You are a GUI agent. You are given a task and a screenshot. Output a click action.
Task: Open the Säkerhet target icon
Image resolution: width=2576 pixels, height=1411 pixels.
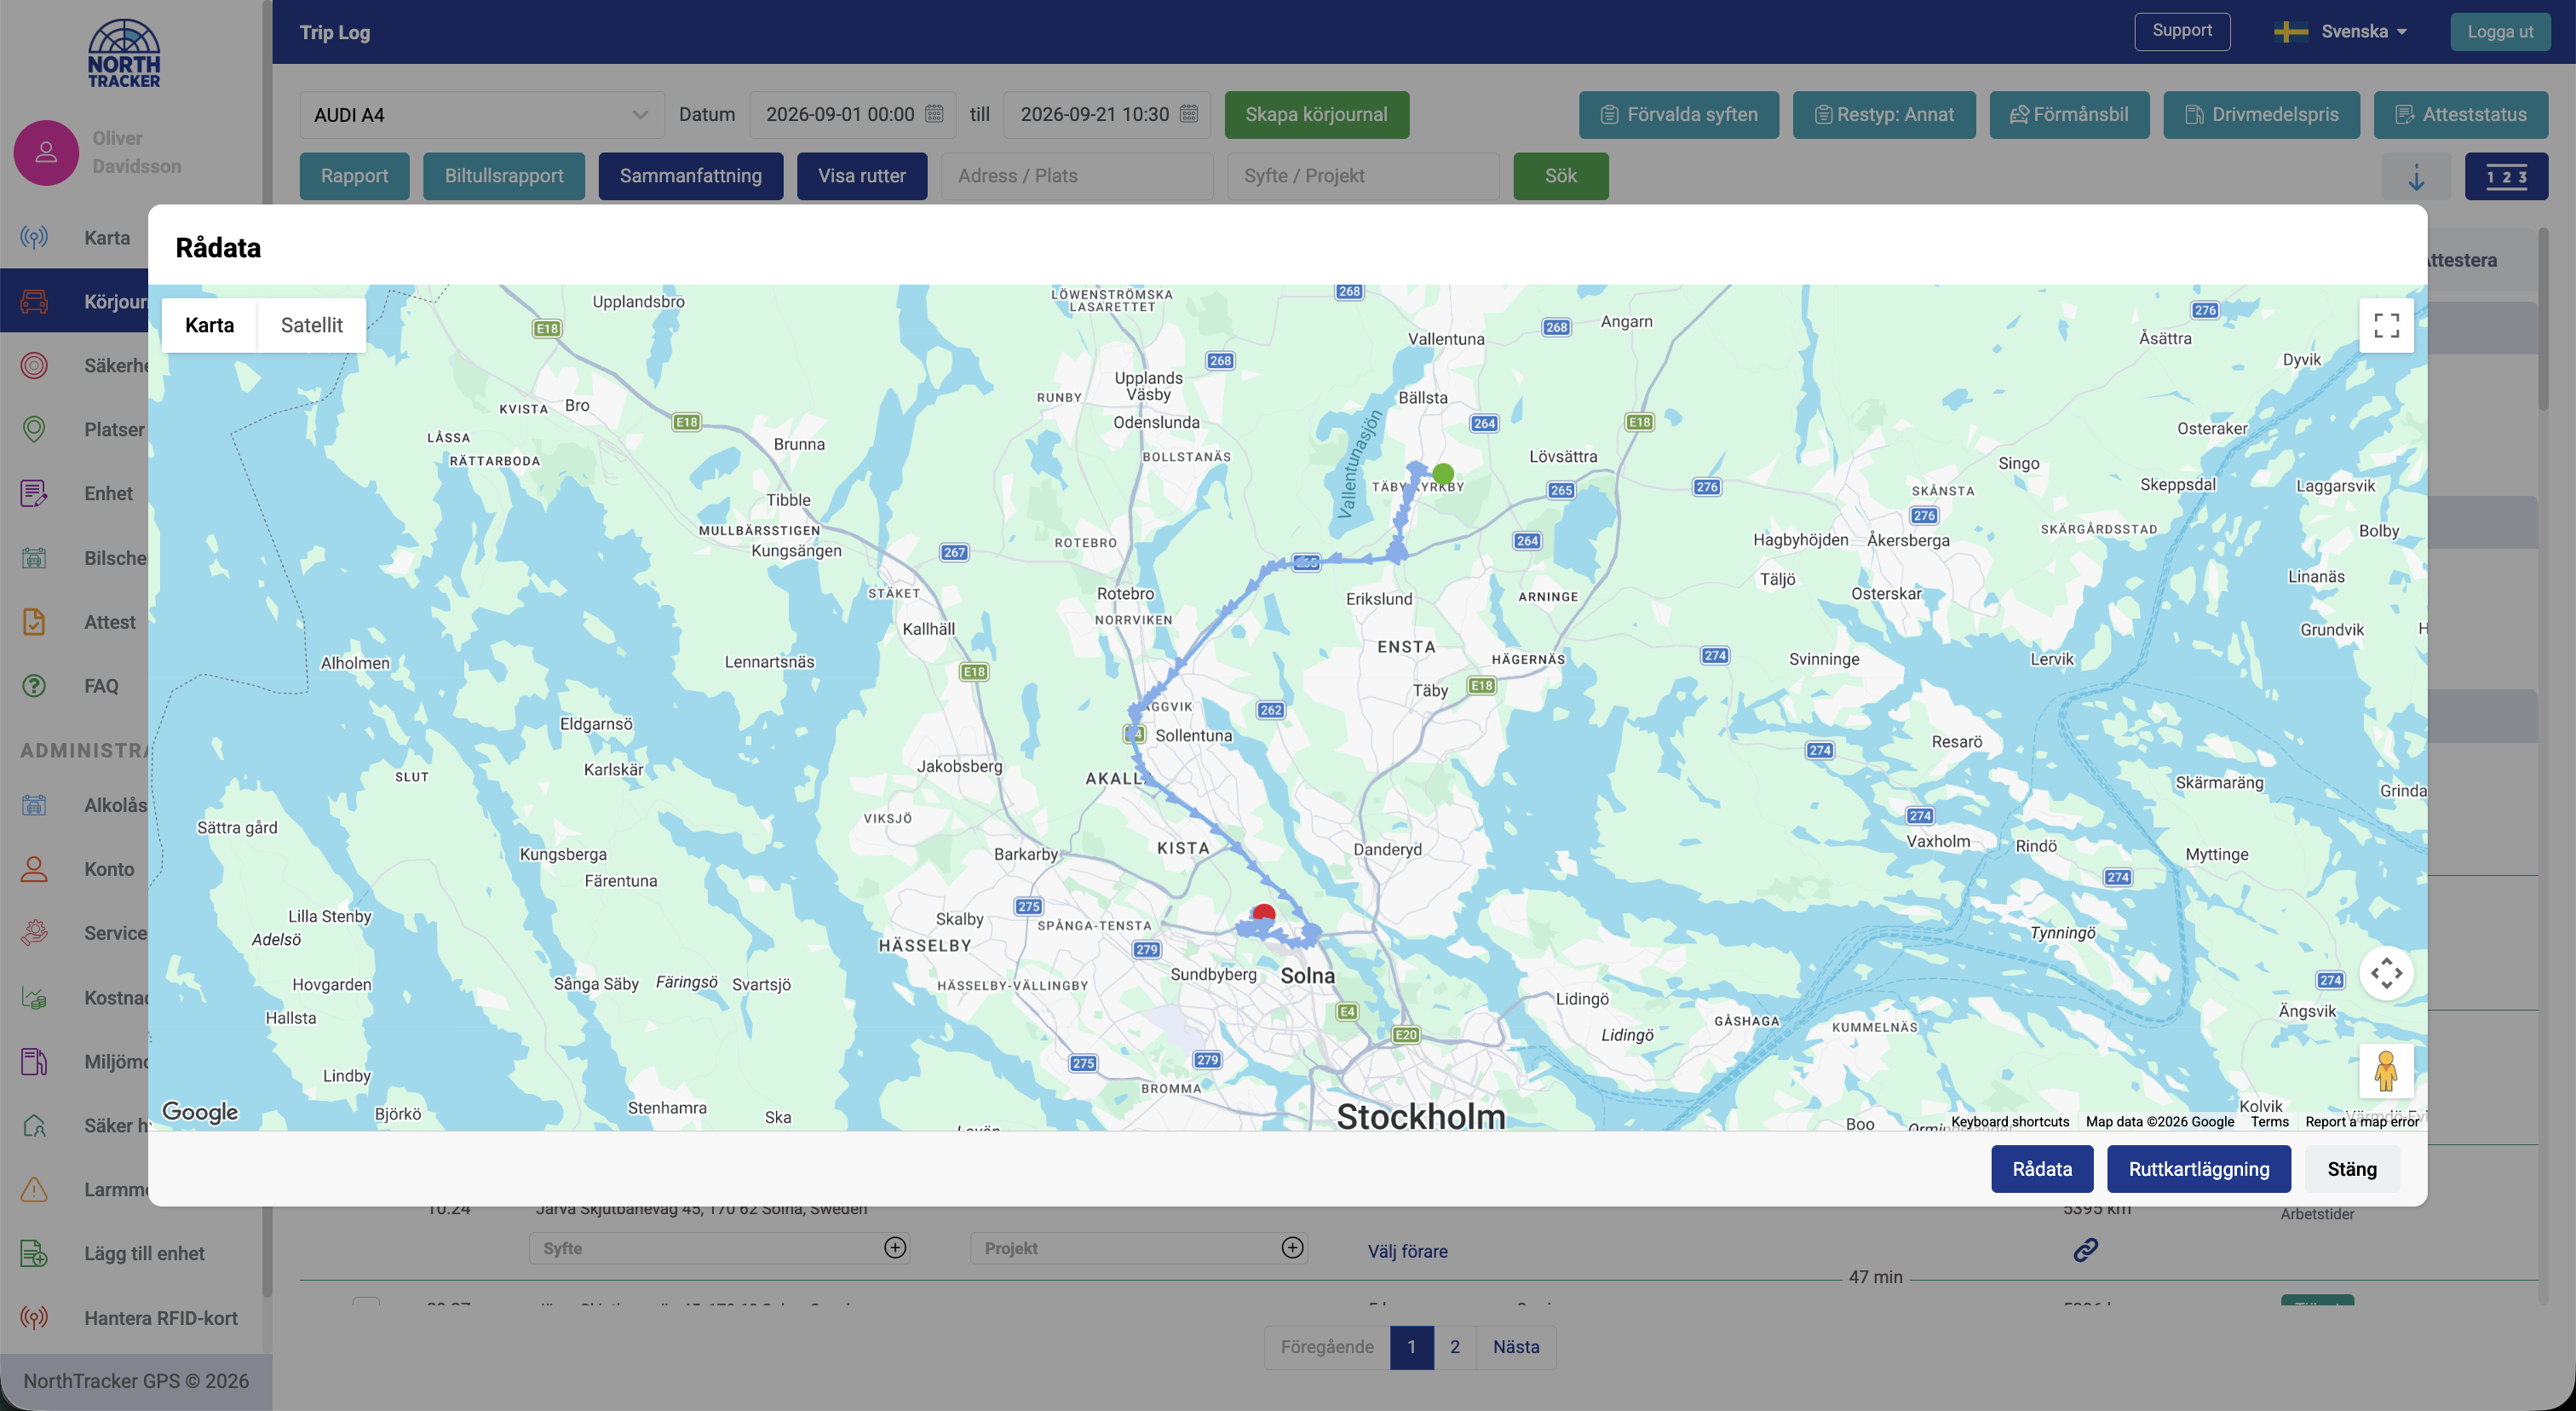[x=34, y=366]
